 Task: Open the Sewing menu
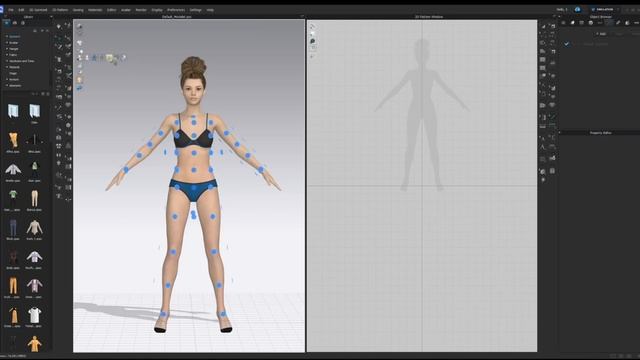pyautogui.click(x=78, y=10)
